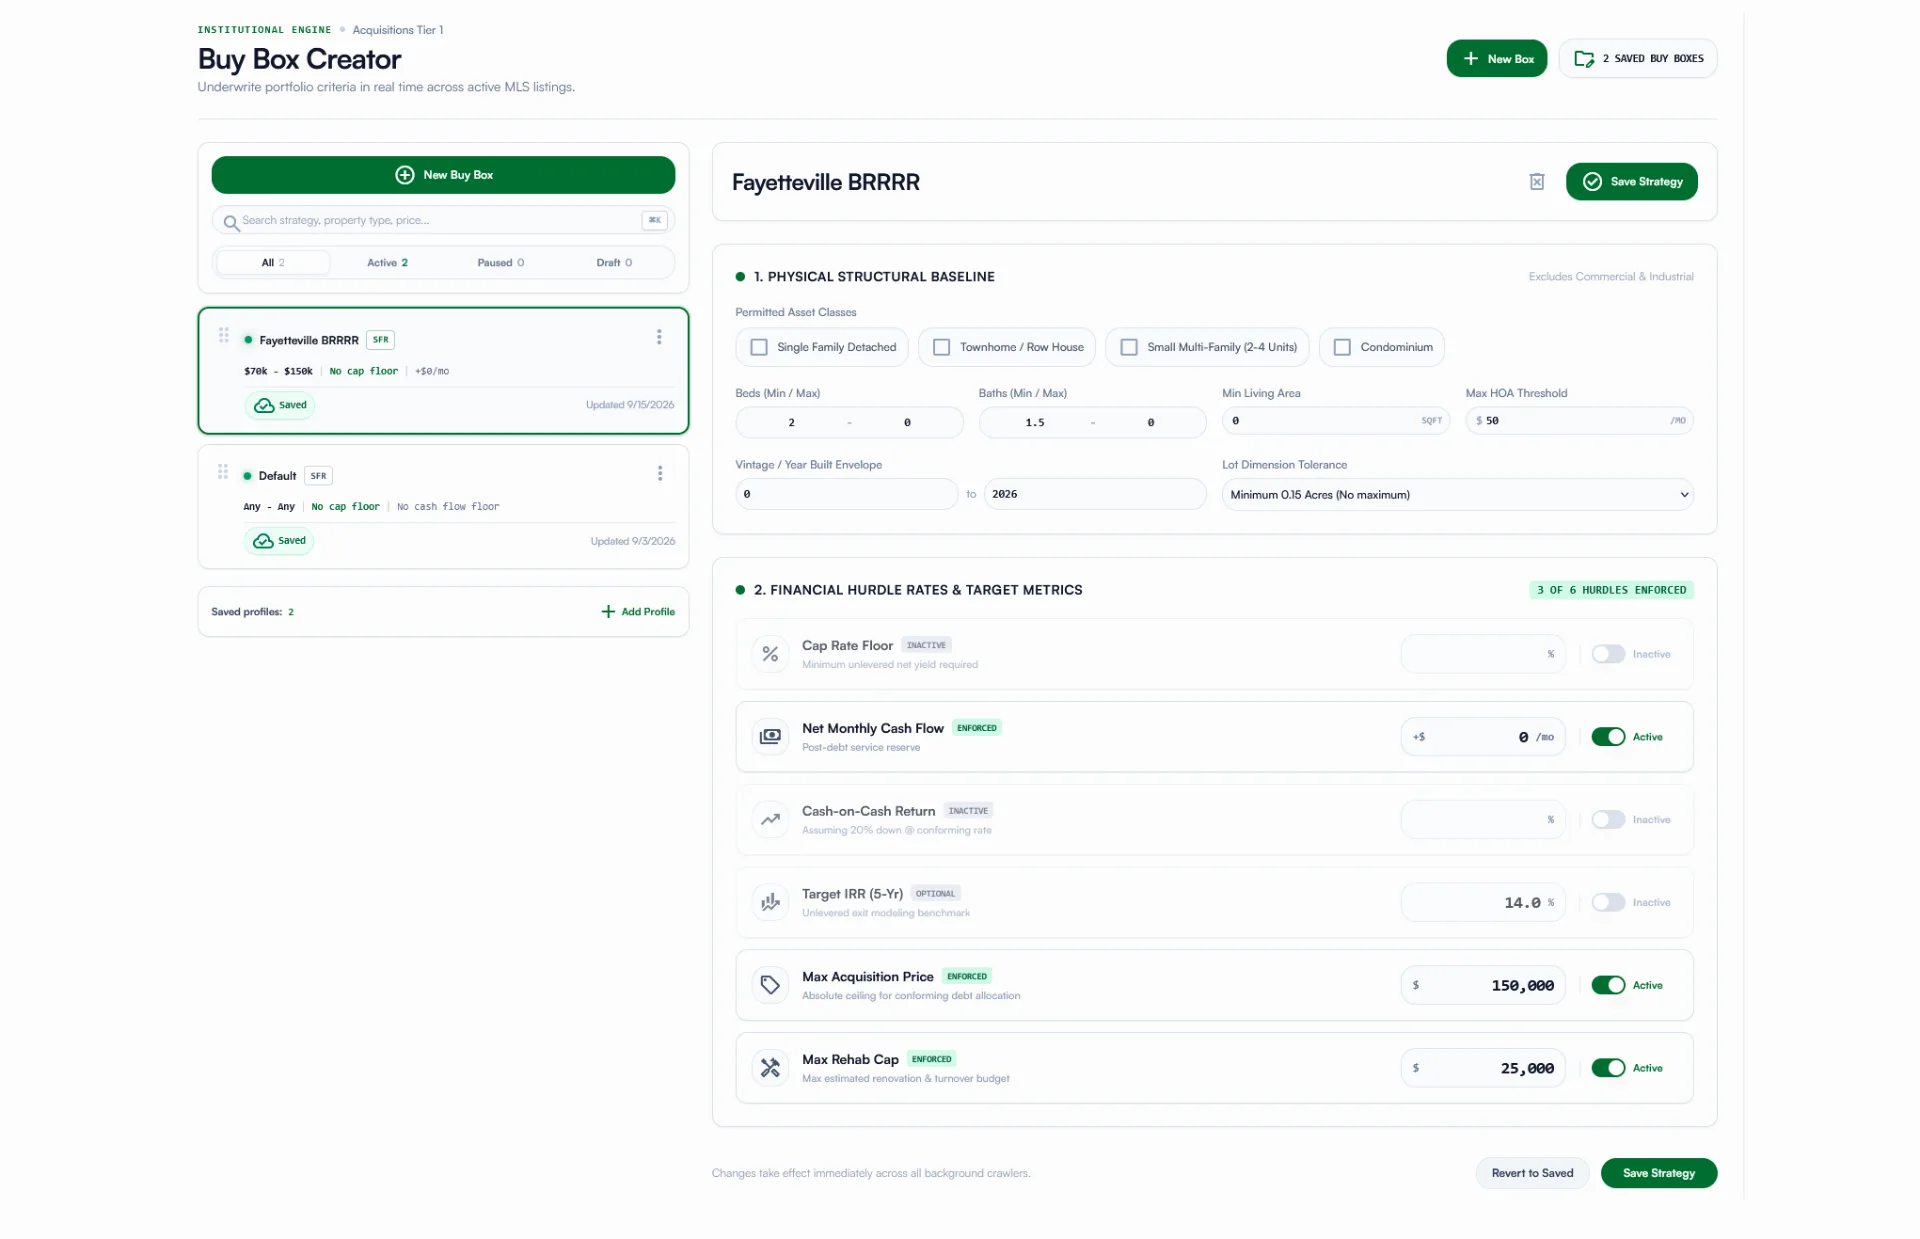Viewport: 1920px width, 1239px height.
Task: Open kebab menu for Fayetteville BRRRR card
Action: 659,337
